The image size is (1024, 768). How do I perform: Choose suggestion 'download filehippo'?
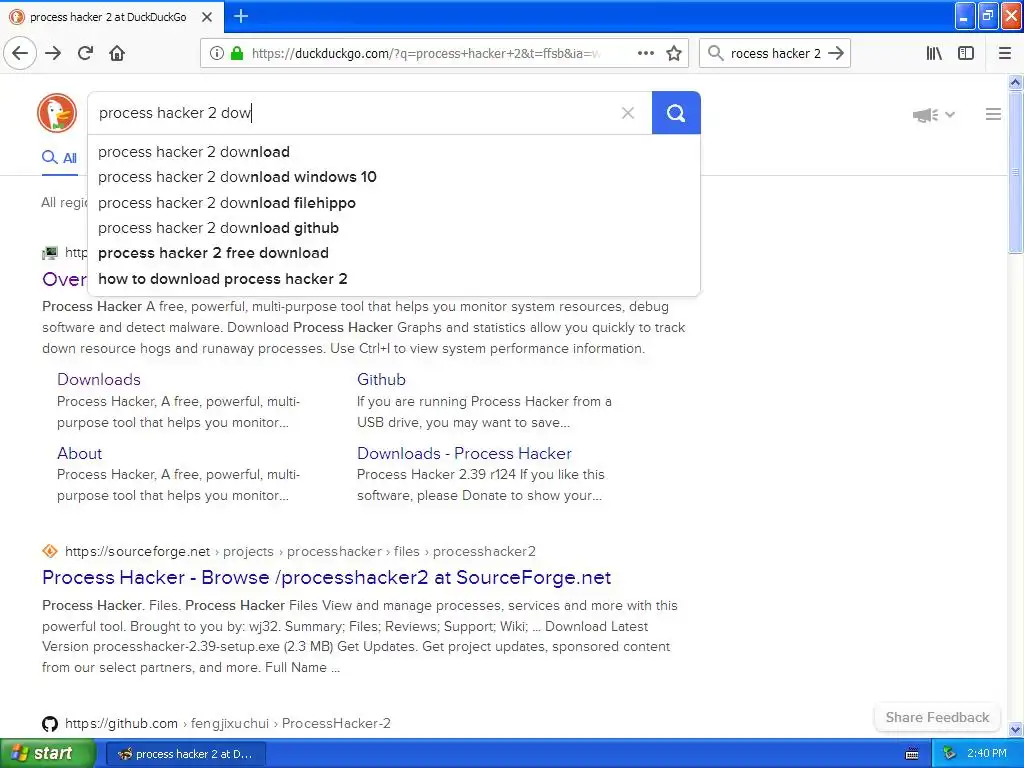pos(394,202)
